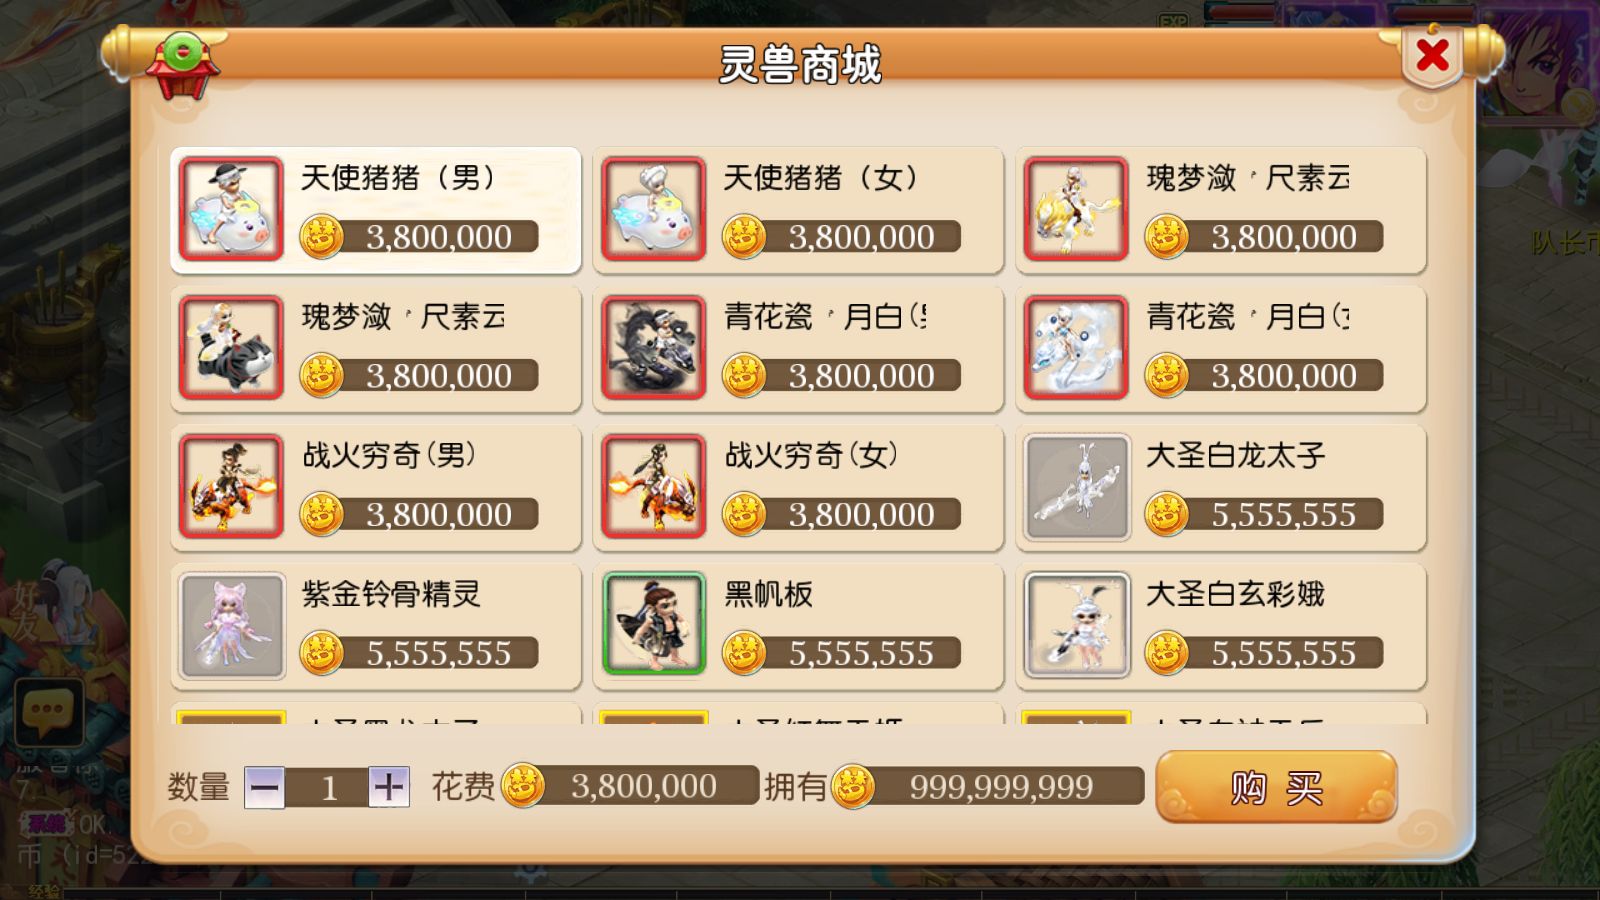Pick the 紫金铃骨精灵 pet icon
The width and height of the screenshot is (1600, 900).
231,625
